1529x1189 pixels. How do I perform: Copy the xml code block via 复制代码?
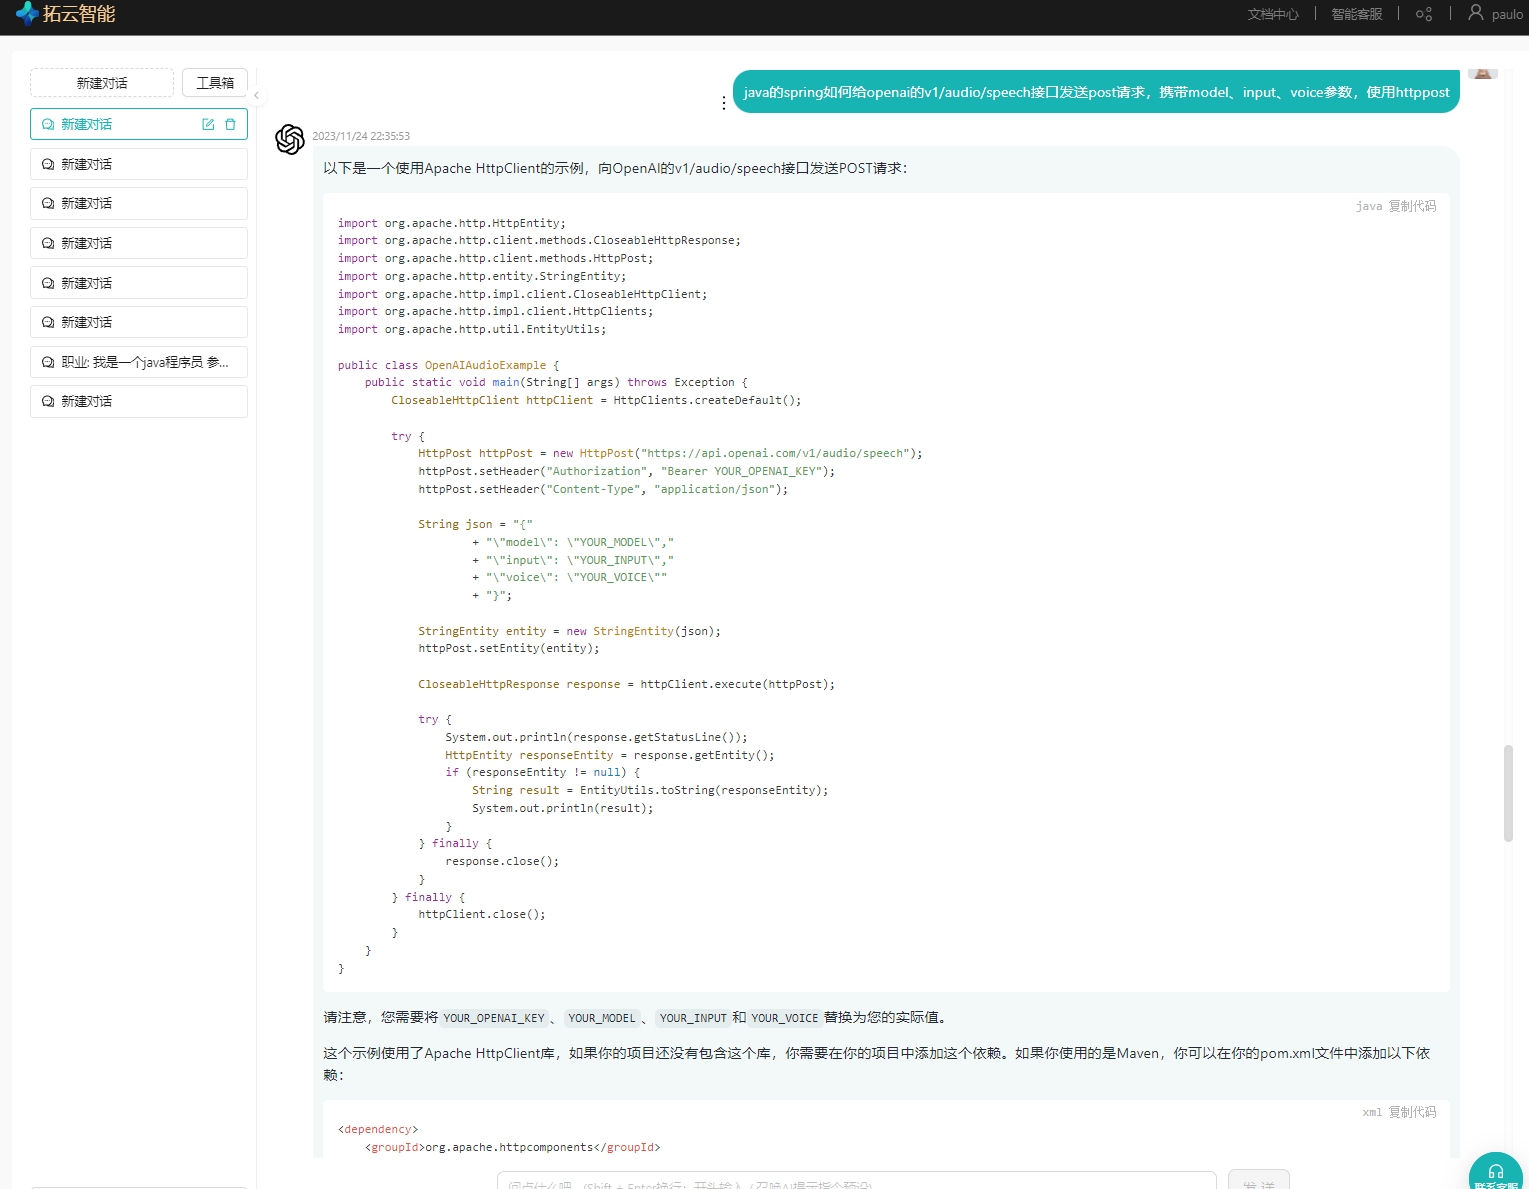pyautogui.click(x=1412, y=1112)
